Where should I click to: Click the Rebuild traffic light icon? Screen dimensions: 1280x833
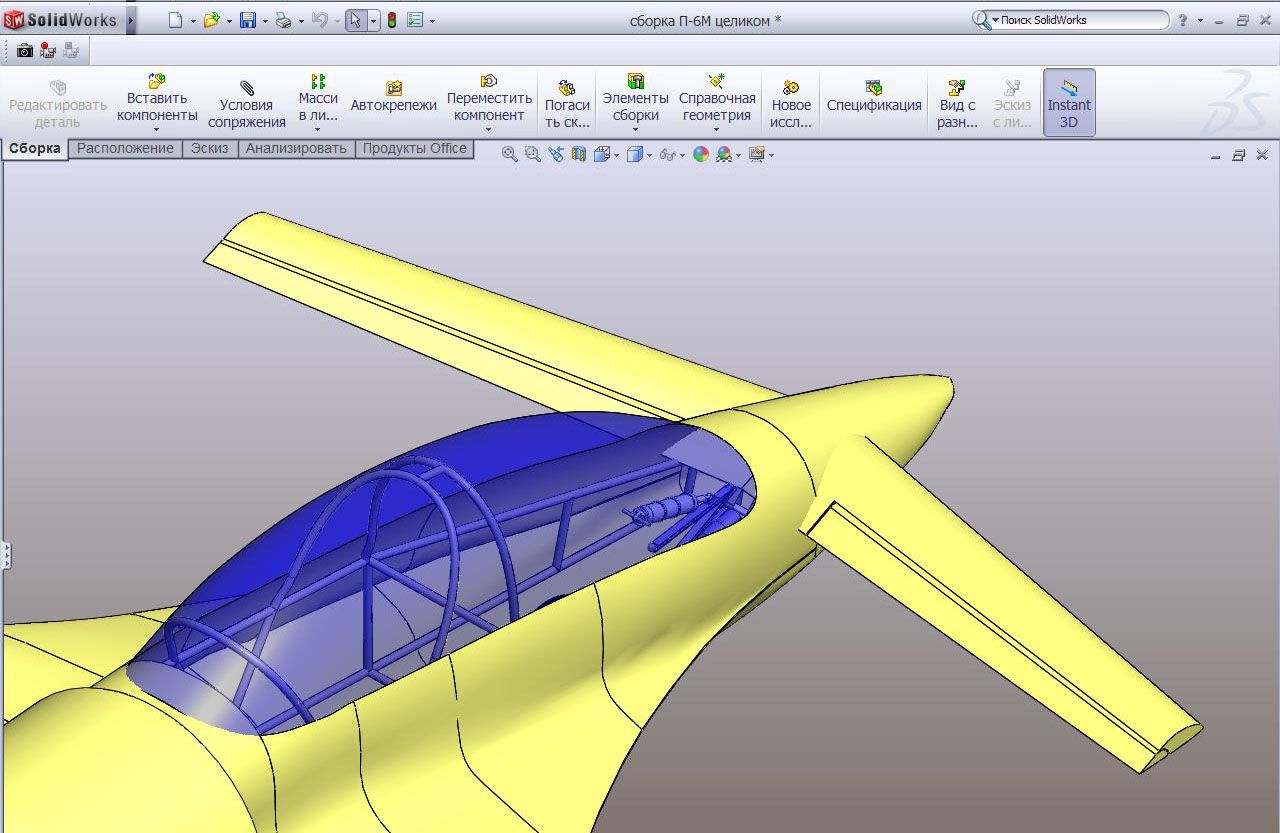[392, 20]
